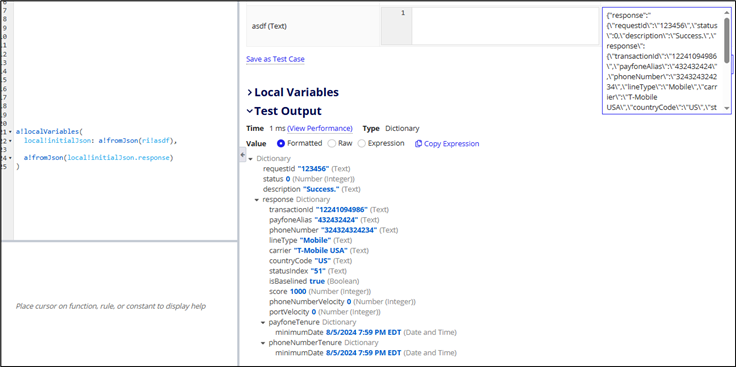The image size is (736, 367).
Task: Fold the a!fromJson response line arrow
Action: coord(11,158)
